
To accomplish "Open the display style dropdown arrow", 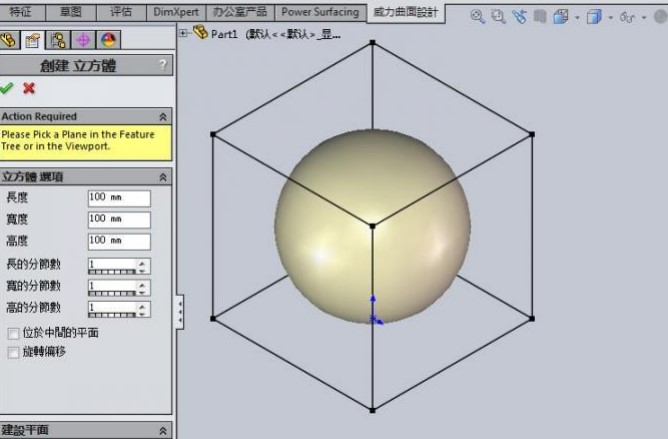I will 609,17.
